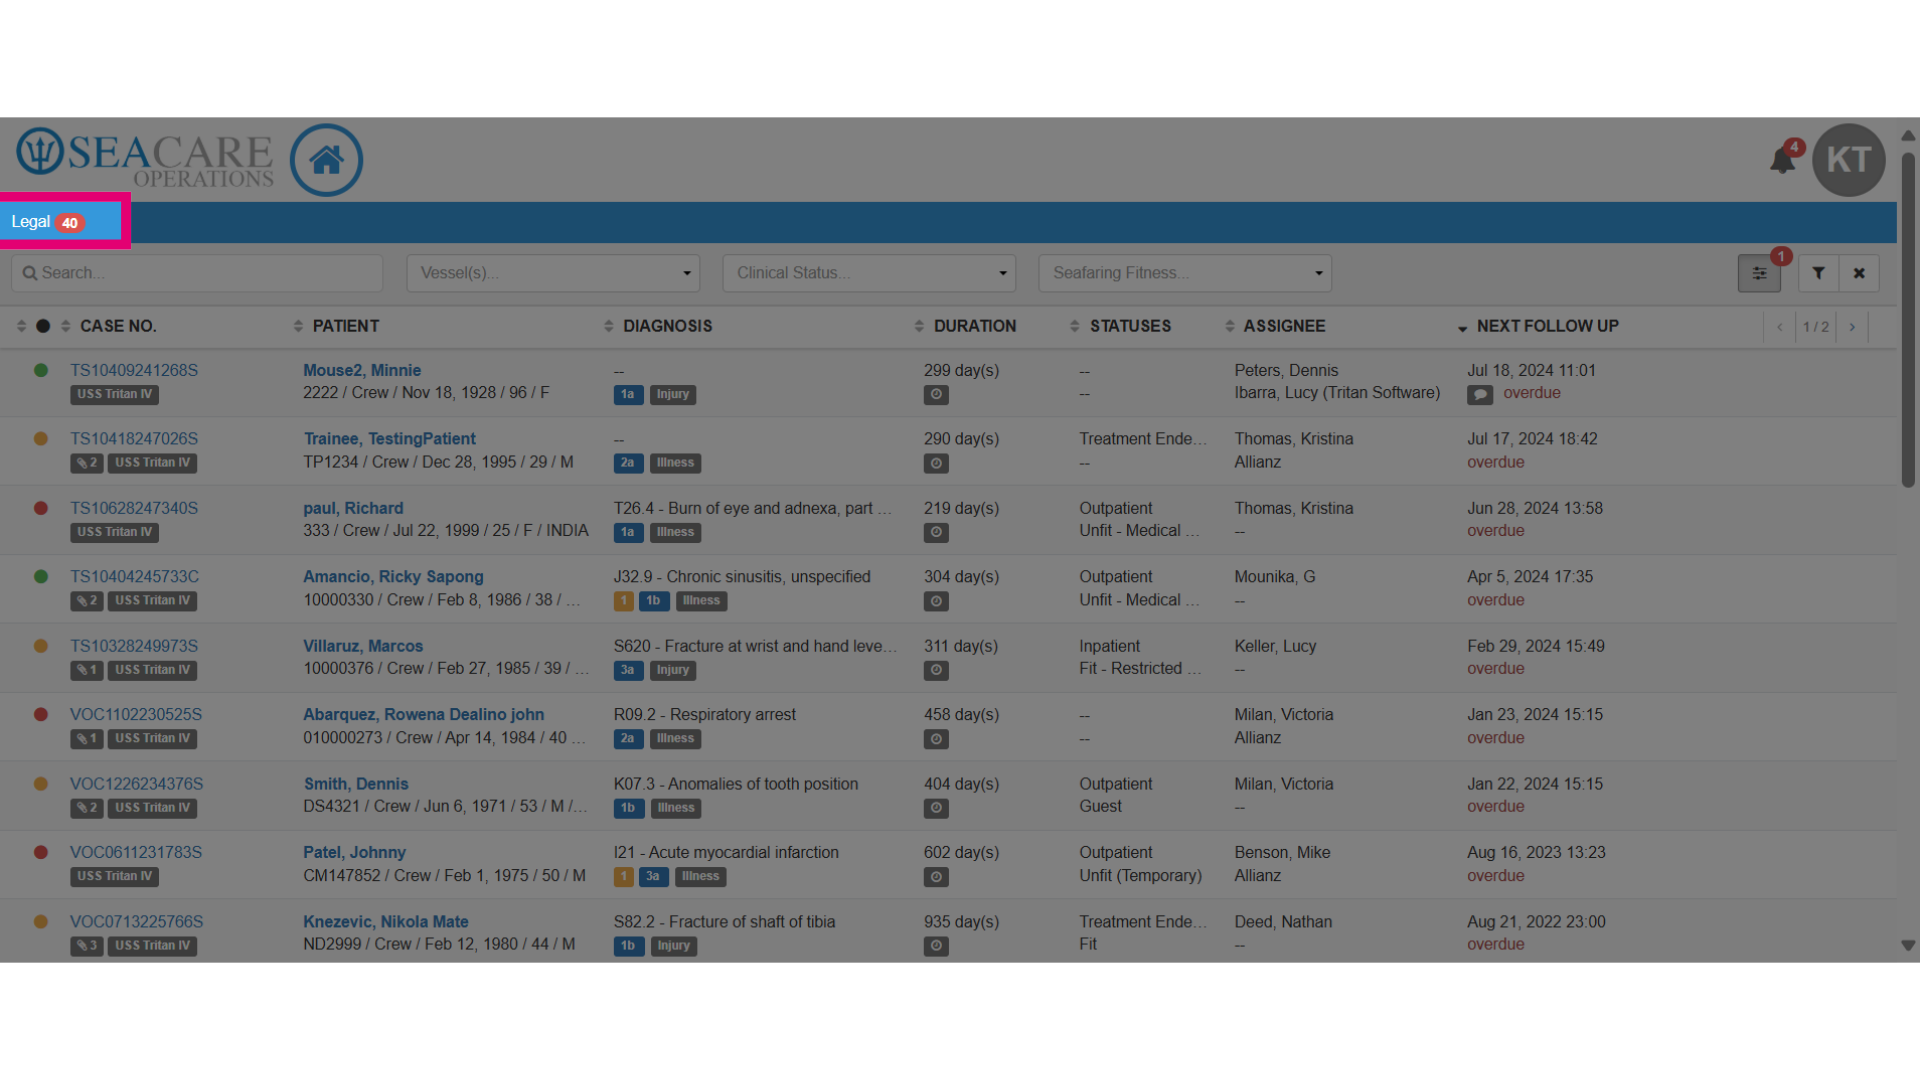Open the KT user avatar menu
Screen dimensions: 1920x1080
point(1848,160)
